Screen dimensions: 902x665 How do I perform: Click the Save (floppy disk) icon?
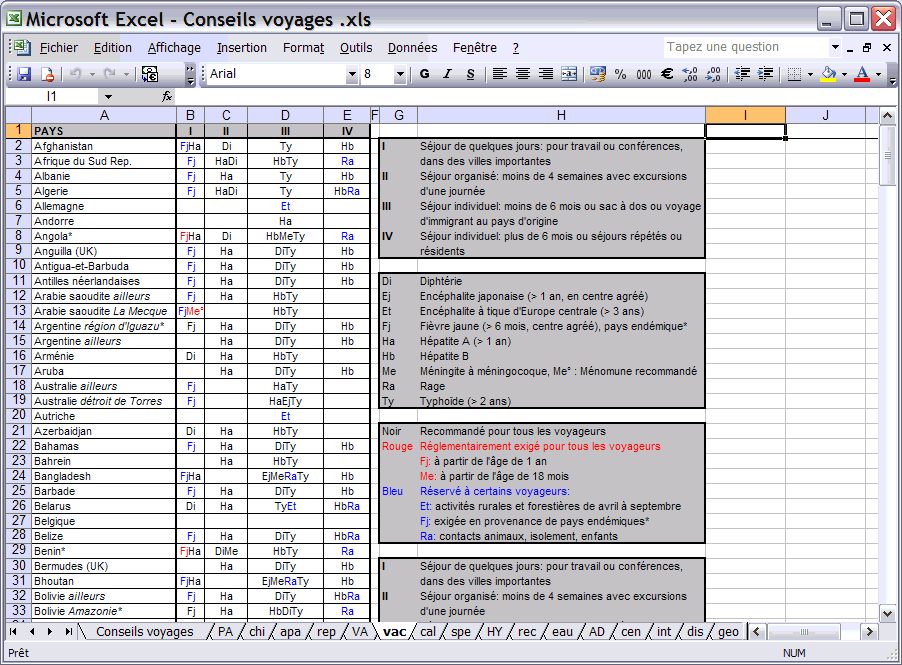[x=24, y=74]
